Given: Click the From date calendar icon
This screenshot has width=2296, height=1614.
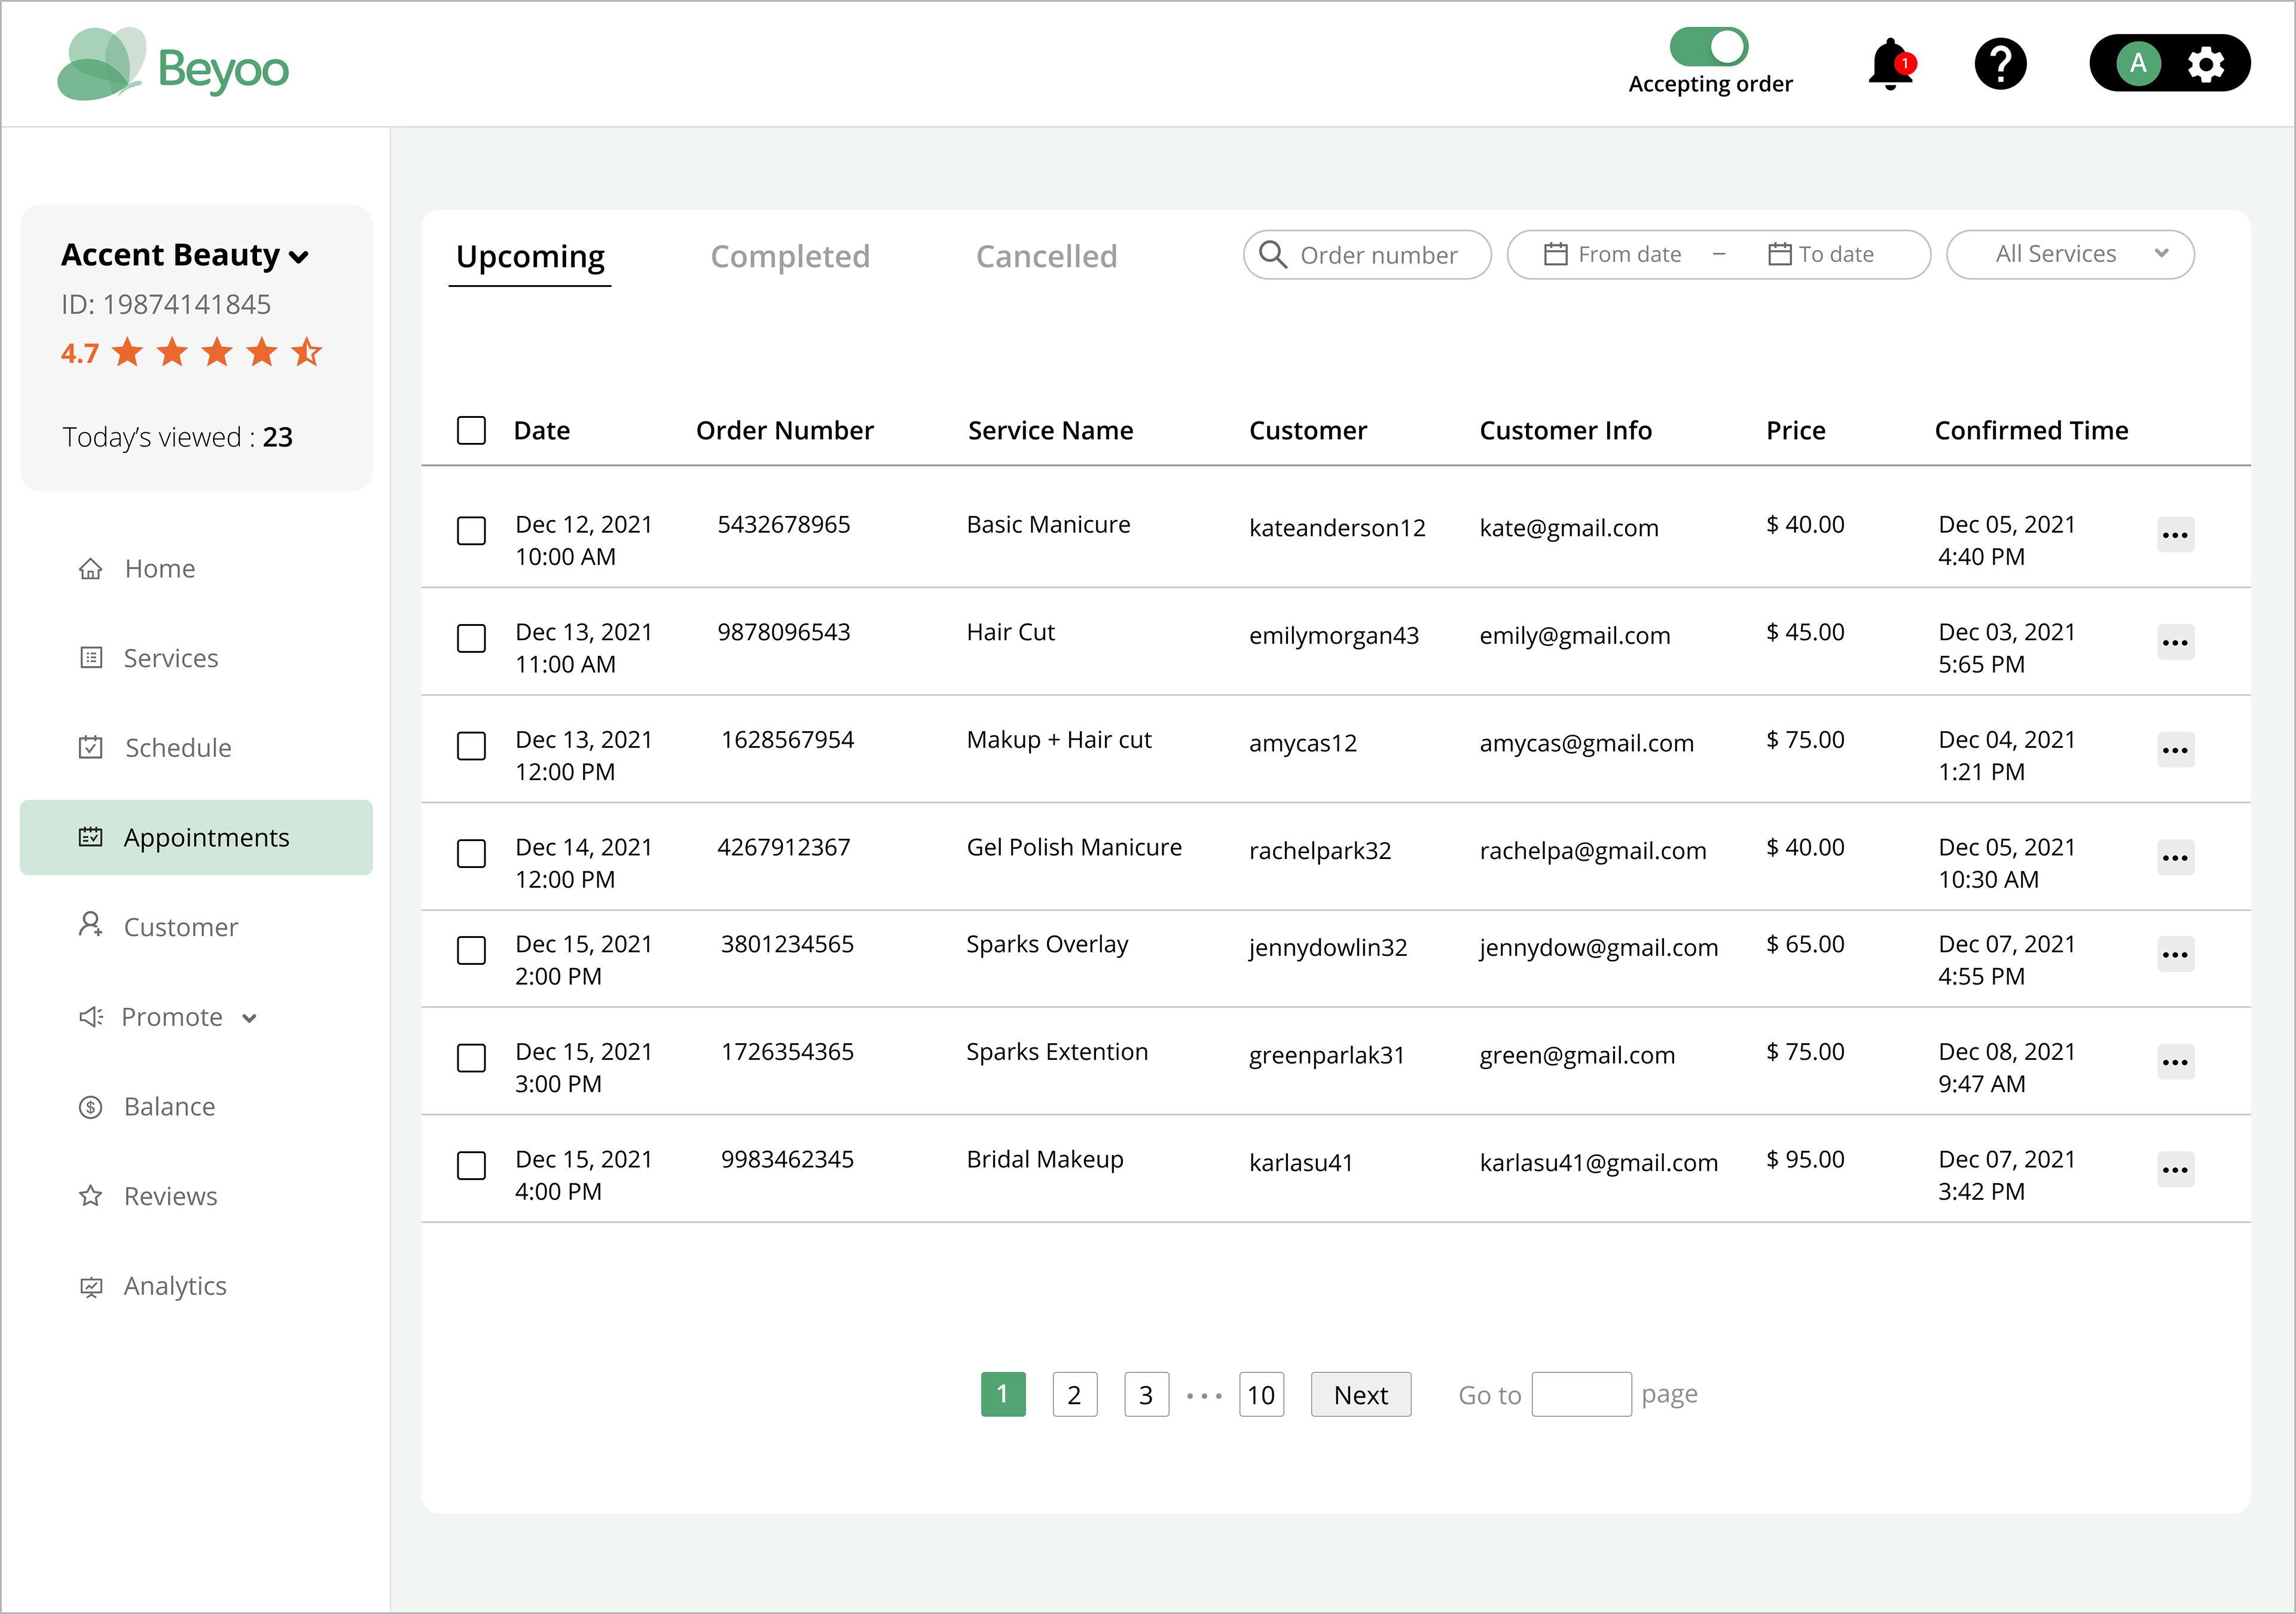Looking at the screenshot, I should pyautogui.click(x=1555, y=254).
